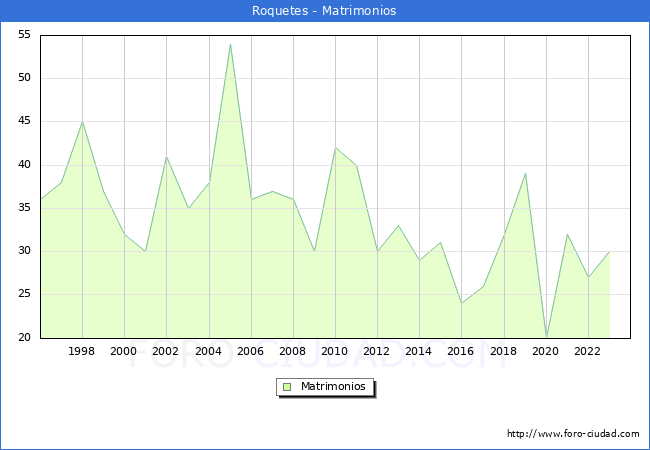Click y-axis label 40
Viewport: 650px width, 450px height.
pos(24,165)
